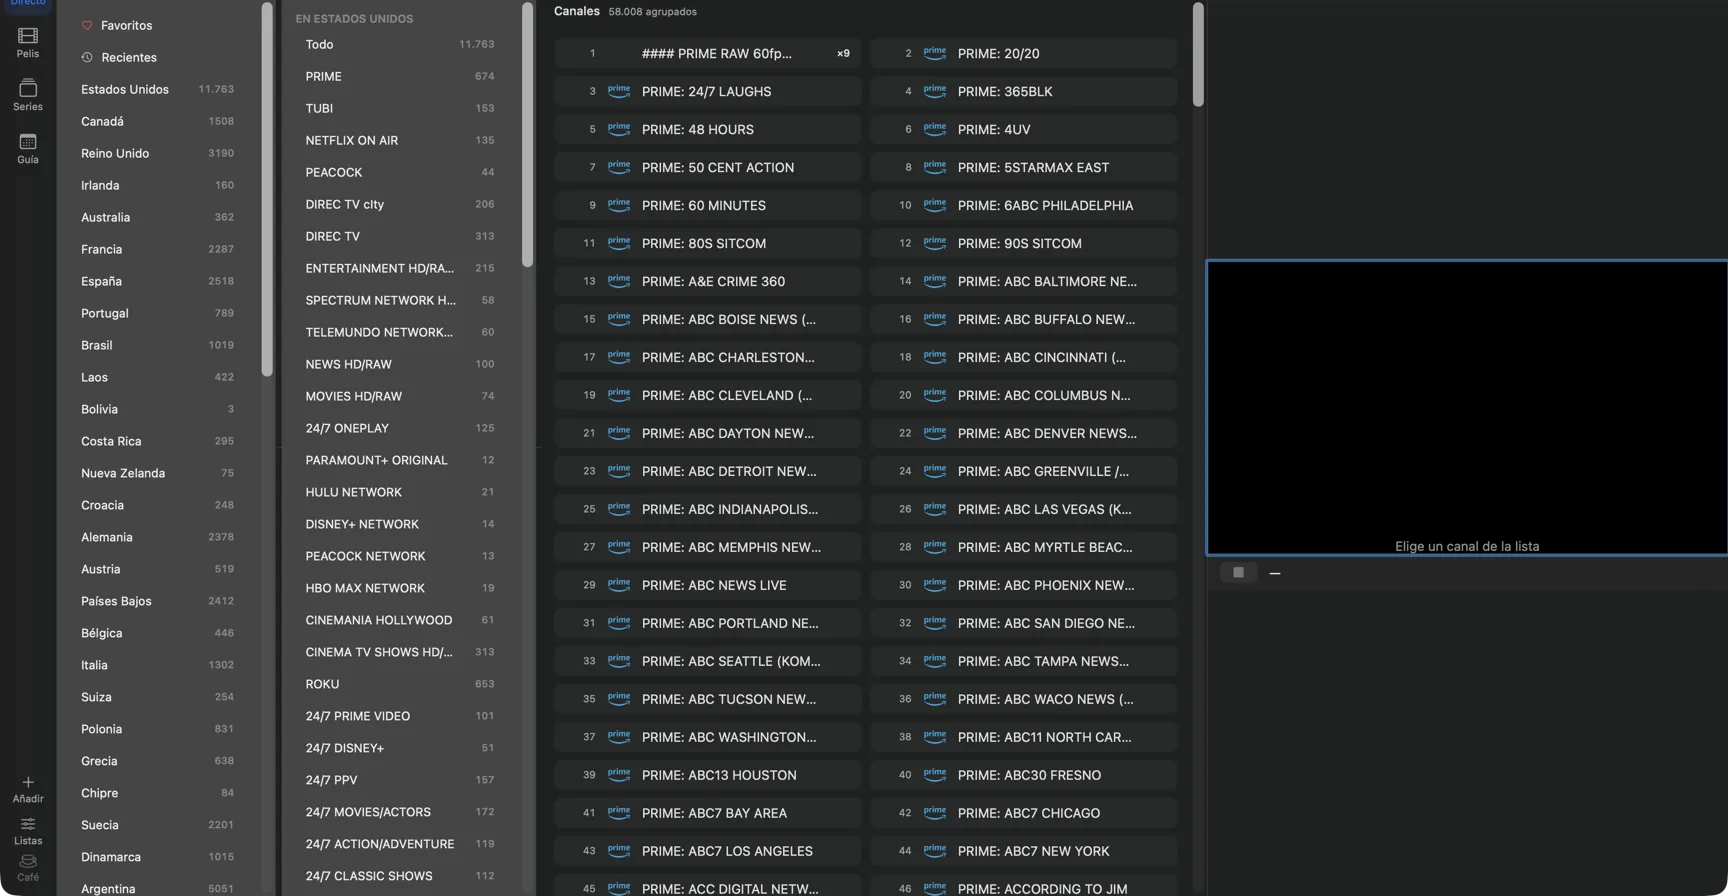Screen dimensions: 1728x896
Task: Play channel PRIME: ABC LAS VEGAS
Action: coord(1024,509)
